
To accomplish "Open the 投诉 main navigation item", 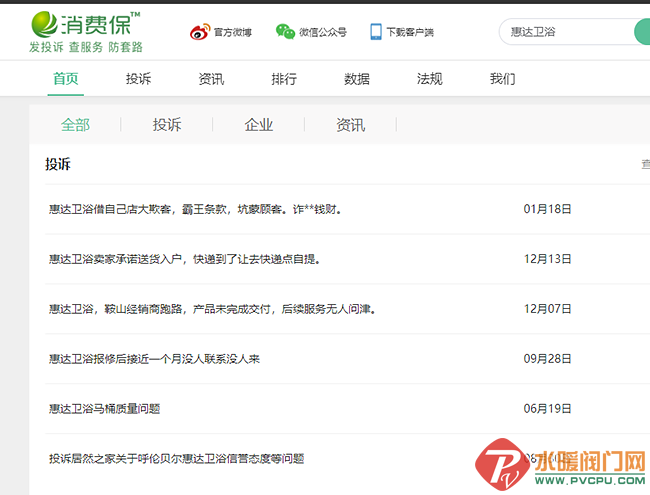I will click(138, 78).
